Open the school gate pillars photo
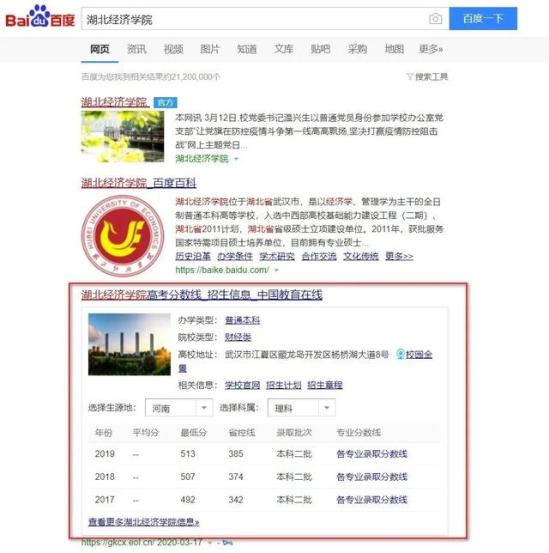Viewport: 549px width, 553px height. (x=129, y=344)
